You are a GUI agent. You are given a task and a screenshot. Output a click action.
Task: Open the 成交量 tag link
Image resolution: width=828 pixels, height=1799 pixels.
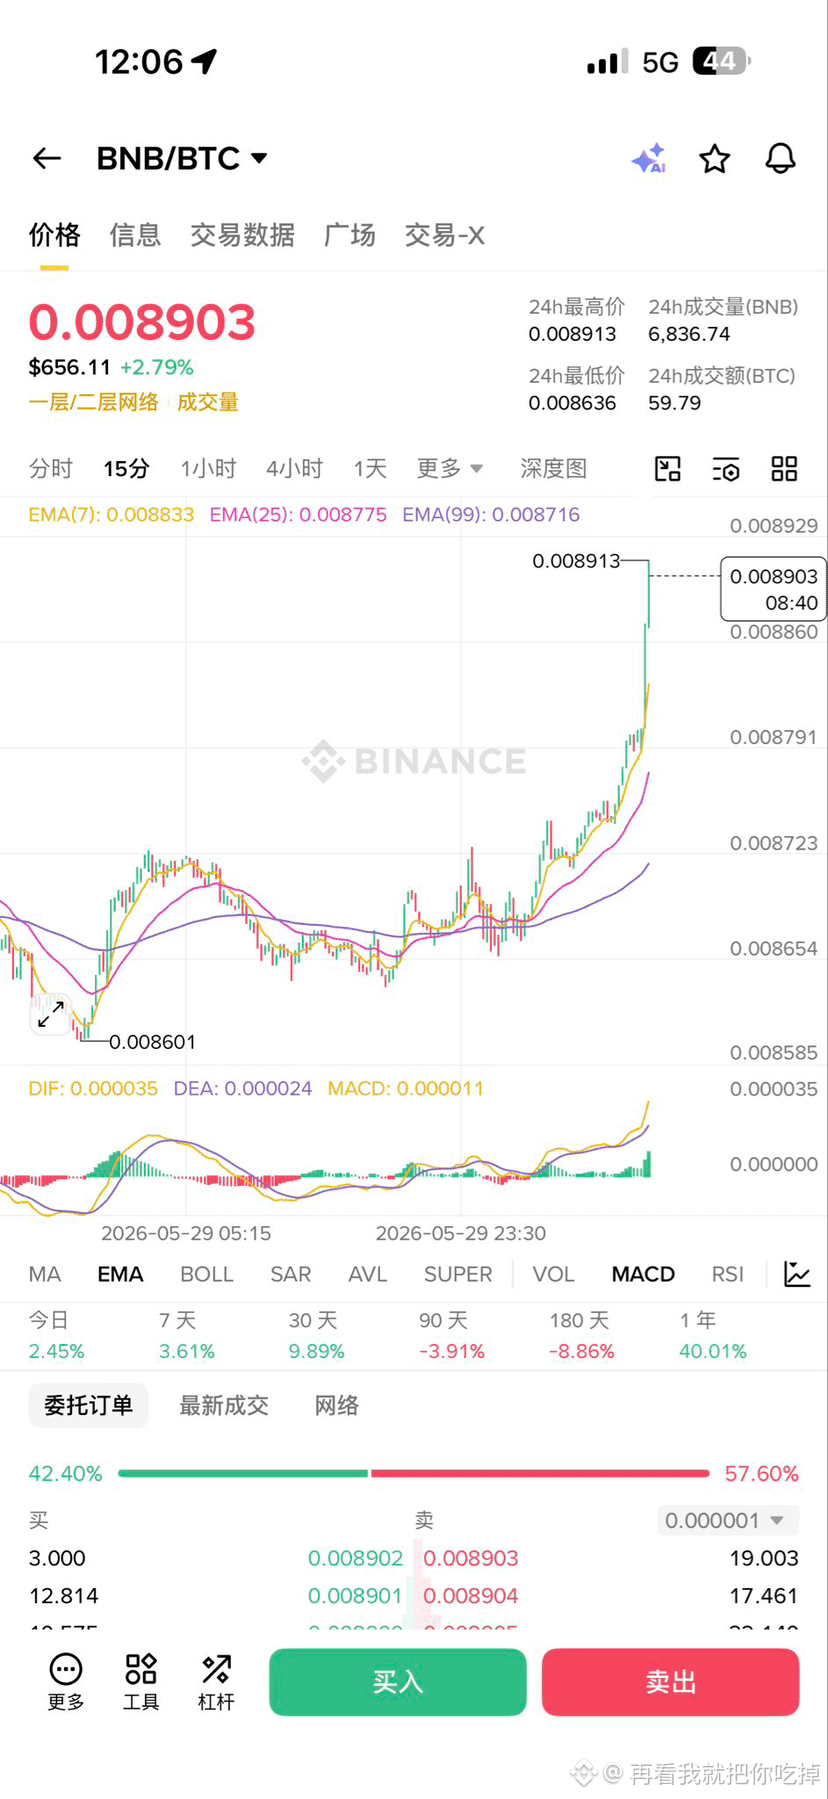(208, 402)
